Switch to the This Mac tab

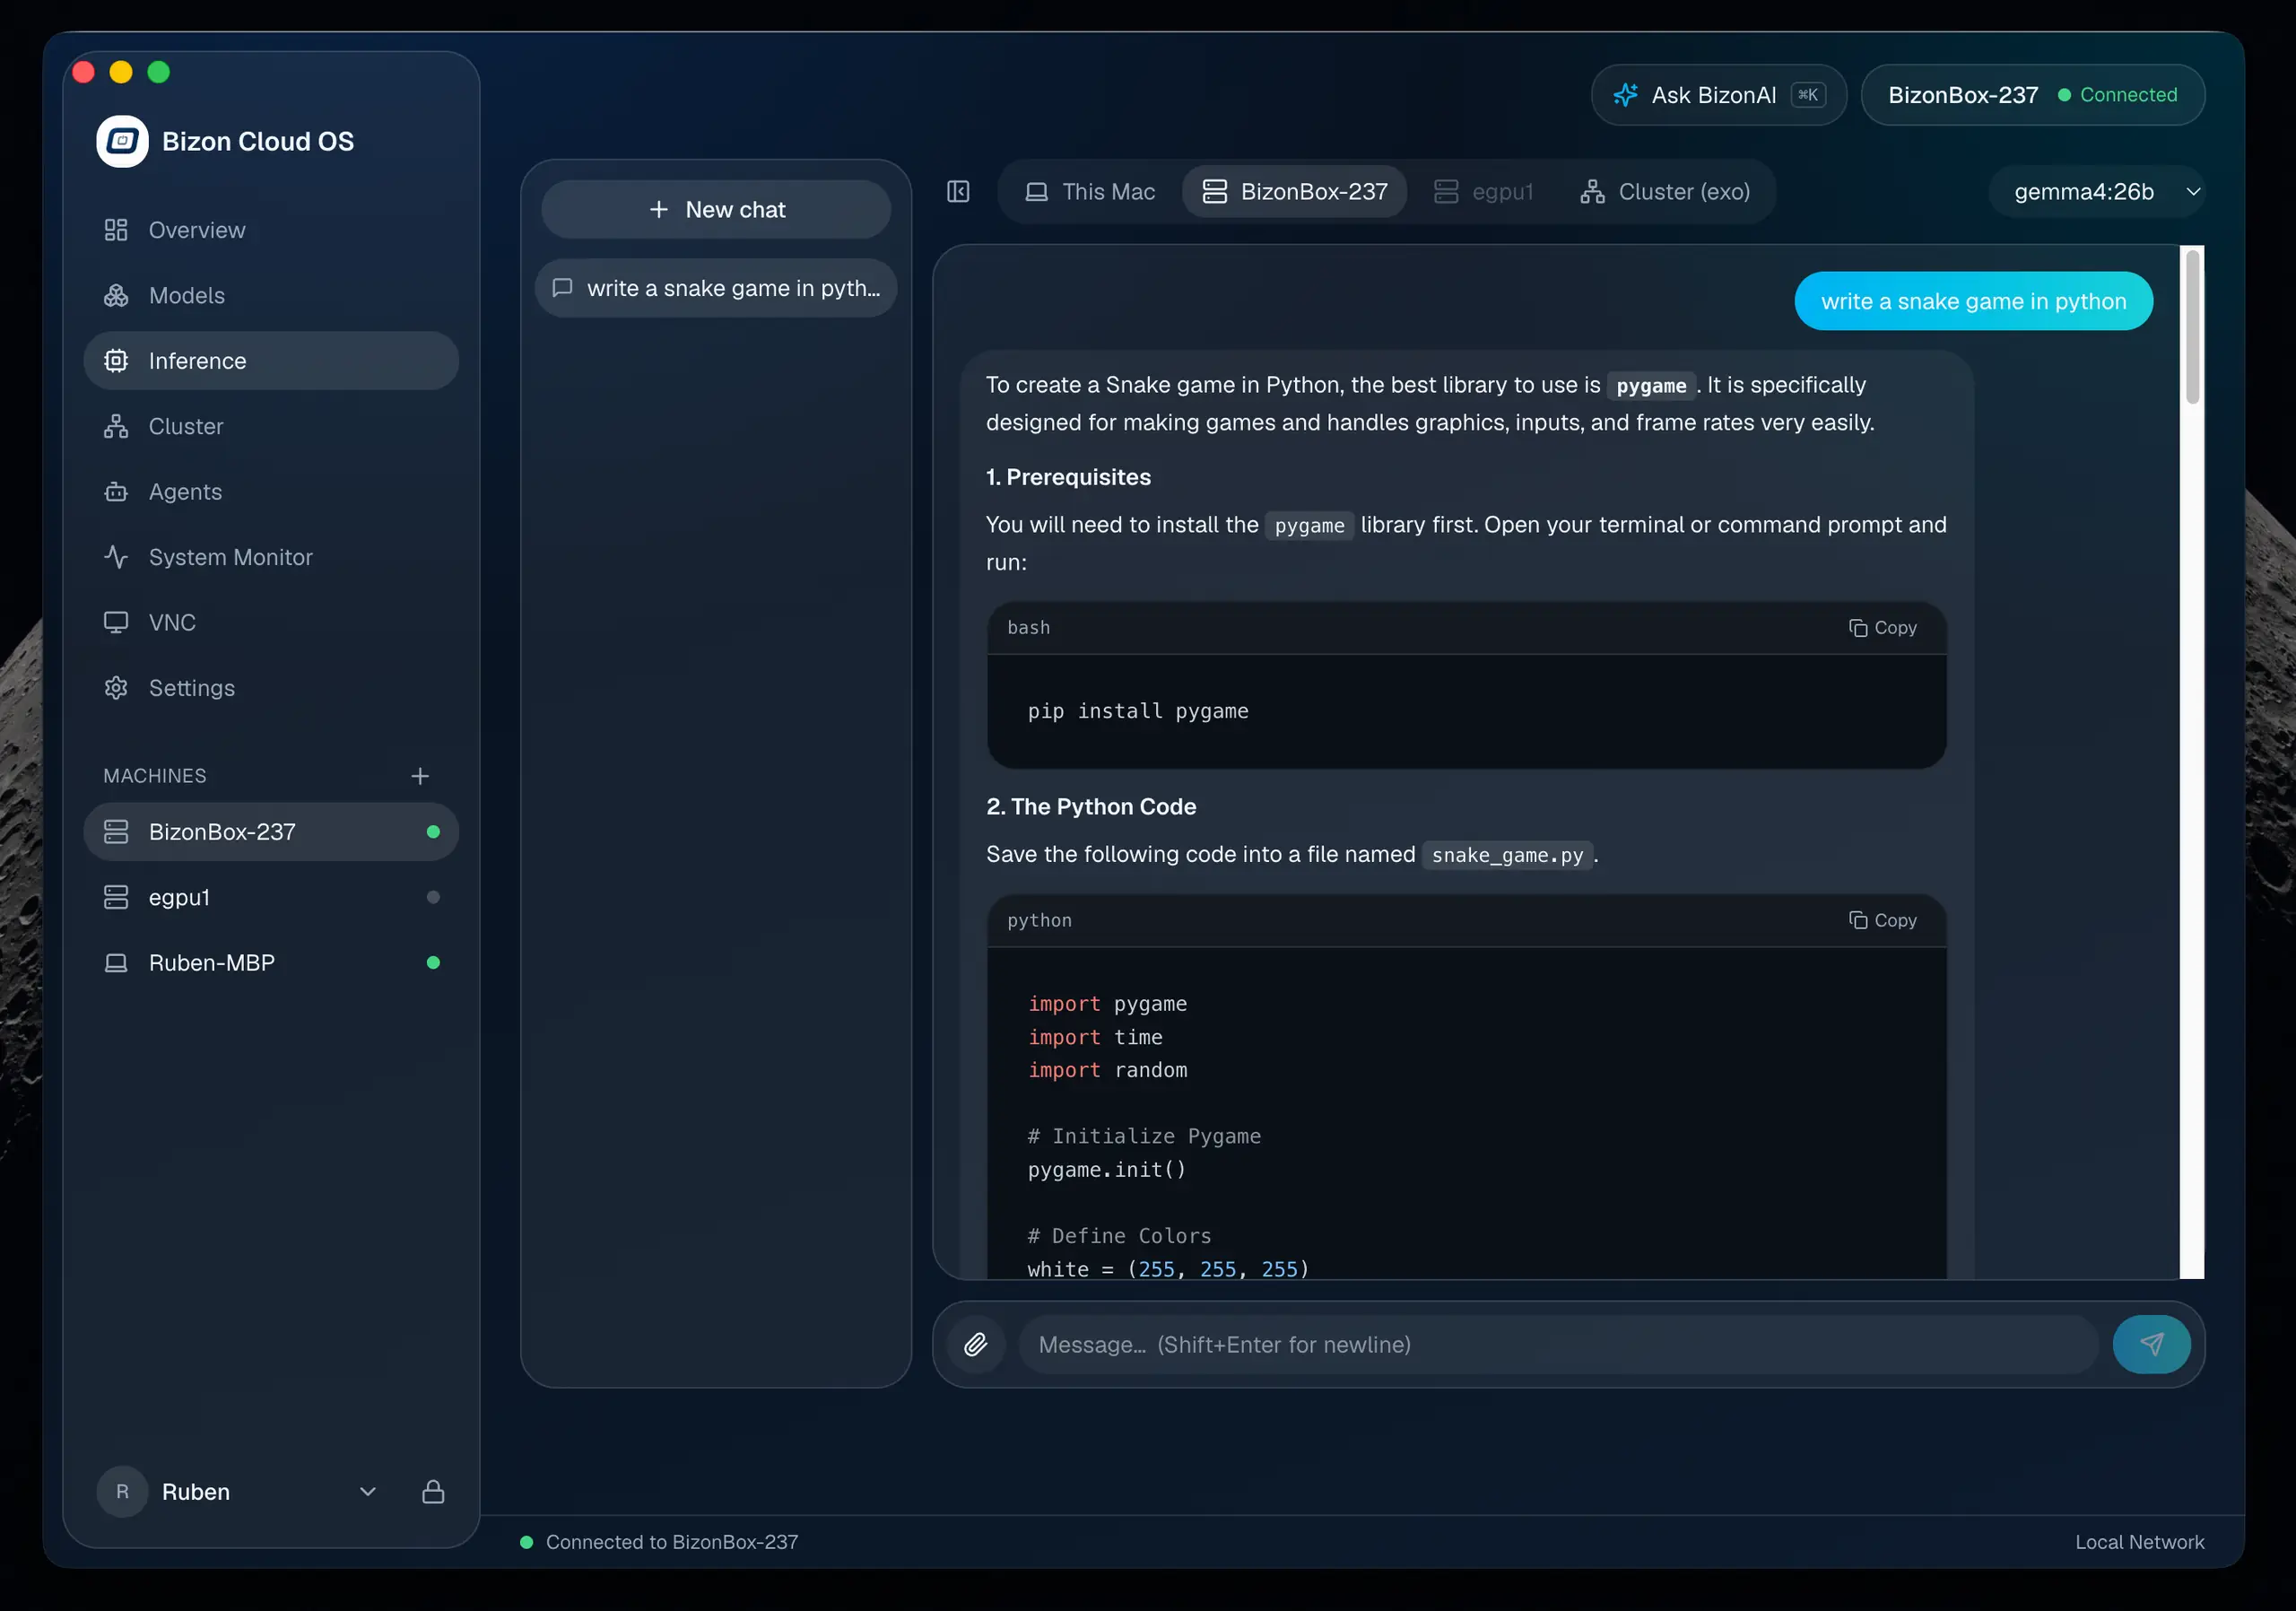click(x=1089, y=191)
